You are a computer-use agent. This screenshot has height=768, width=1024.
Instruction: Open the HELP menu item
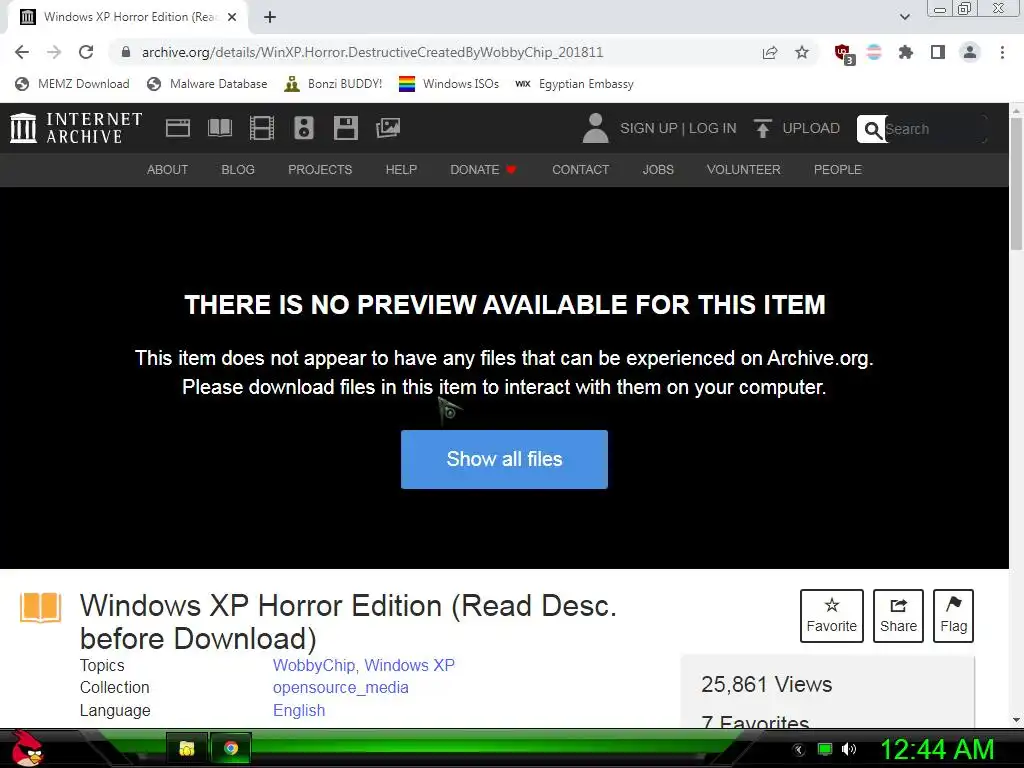click(401, 170)
